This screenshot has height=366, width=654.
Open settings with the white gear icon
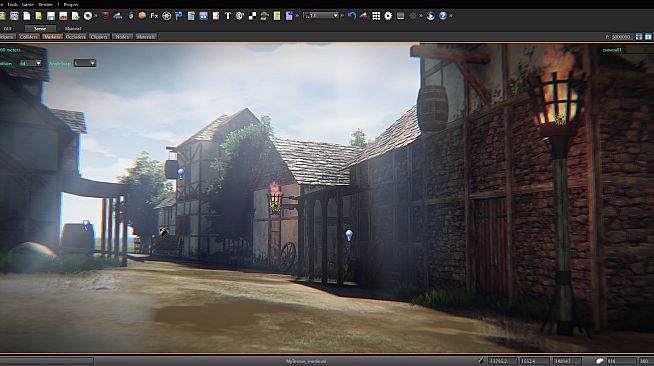[388, 16]
